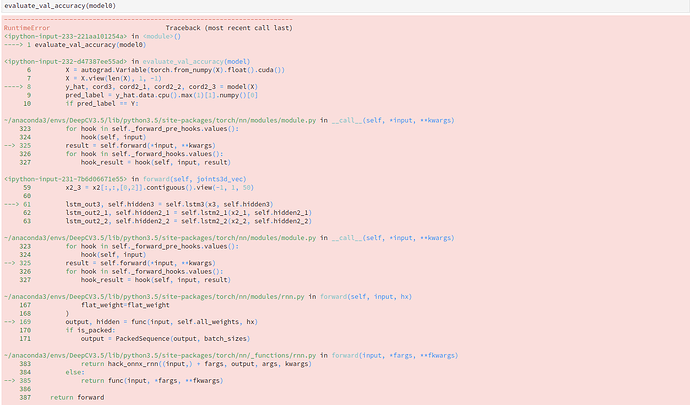This screenshot has height=405, width=690.
Task: Click the ipython-input-231-7b6d06671e55 reference
Action: coord(66,179)
